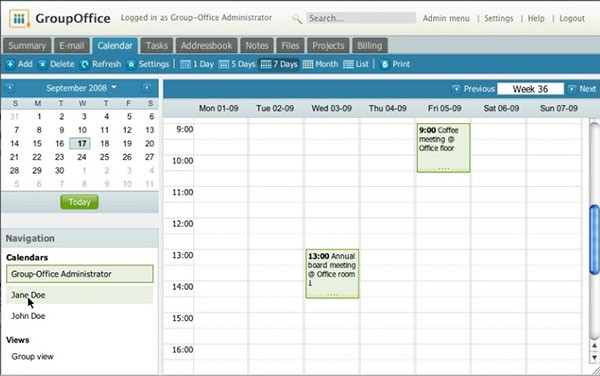600x376 pixels.
Task: Switch to 1 Day view
Action: coord(197,64)
